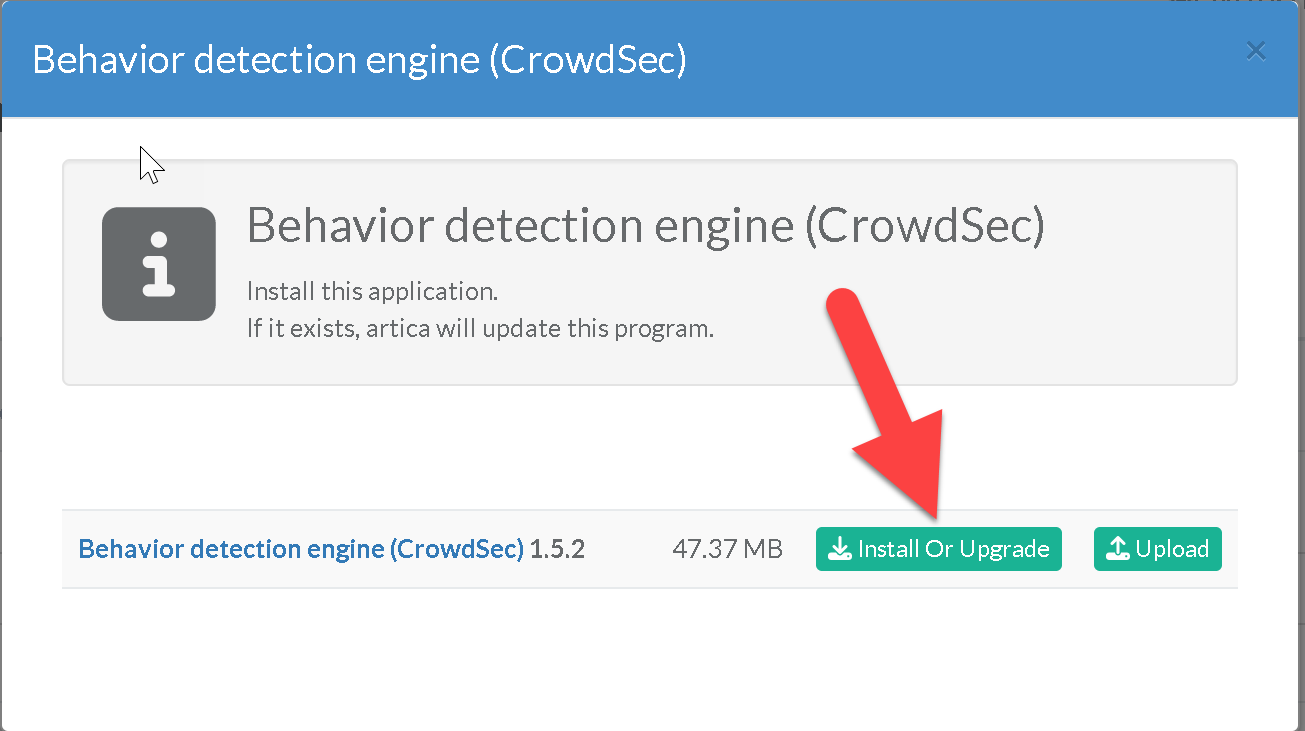
Task: Click the download icon on Install button
Action: [840, 549]
